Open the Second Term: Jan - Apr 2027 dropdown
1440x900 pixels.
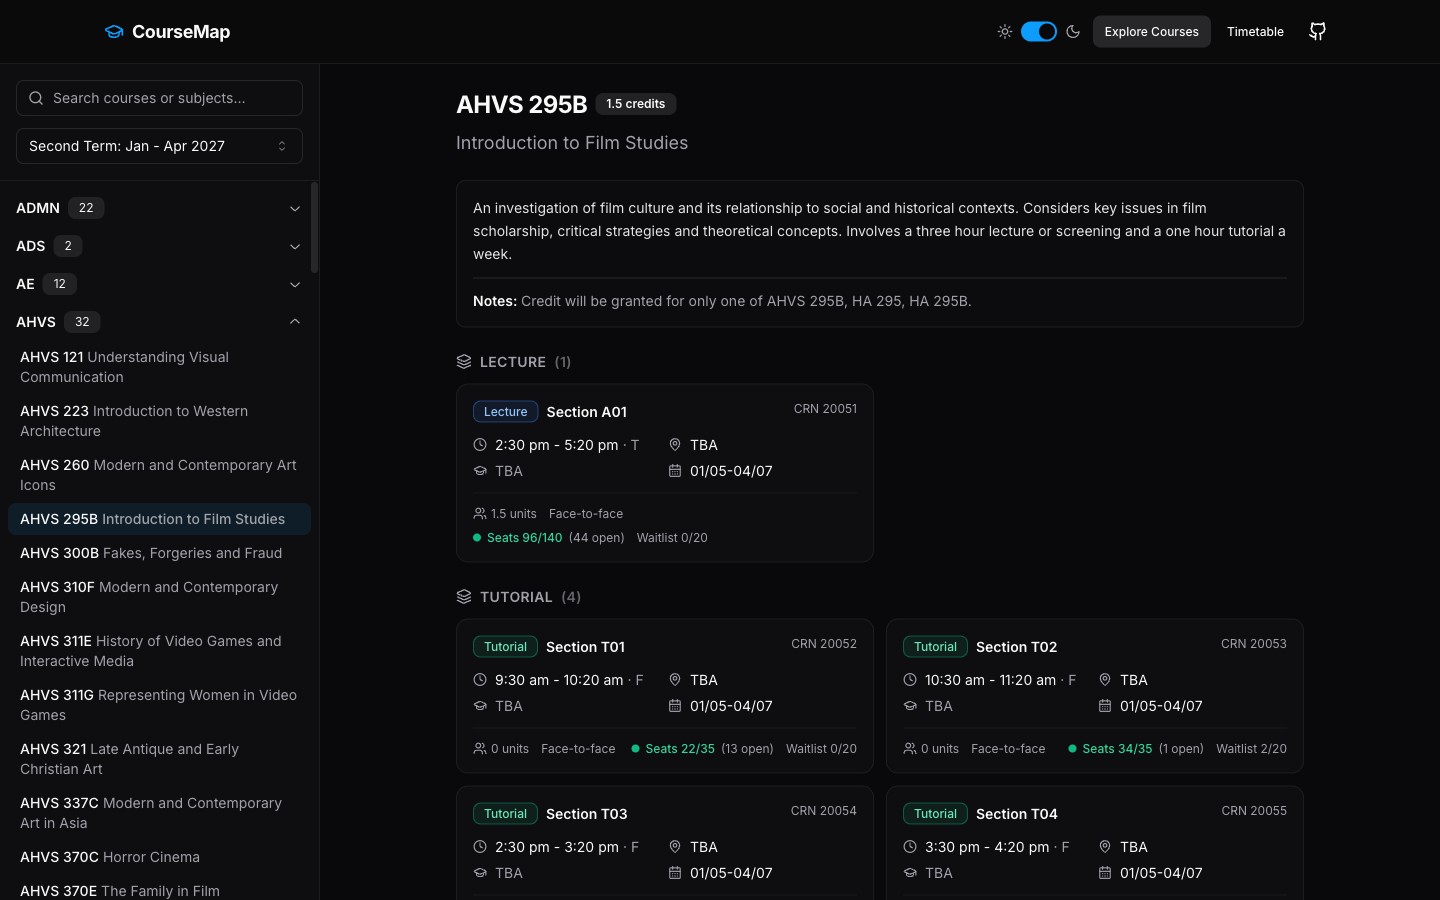pos(159,146)
